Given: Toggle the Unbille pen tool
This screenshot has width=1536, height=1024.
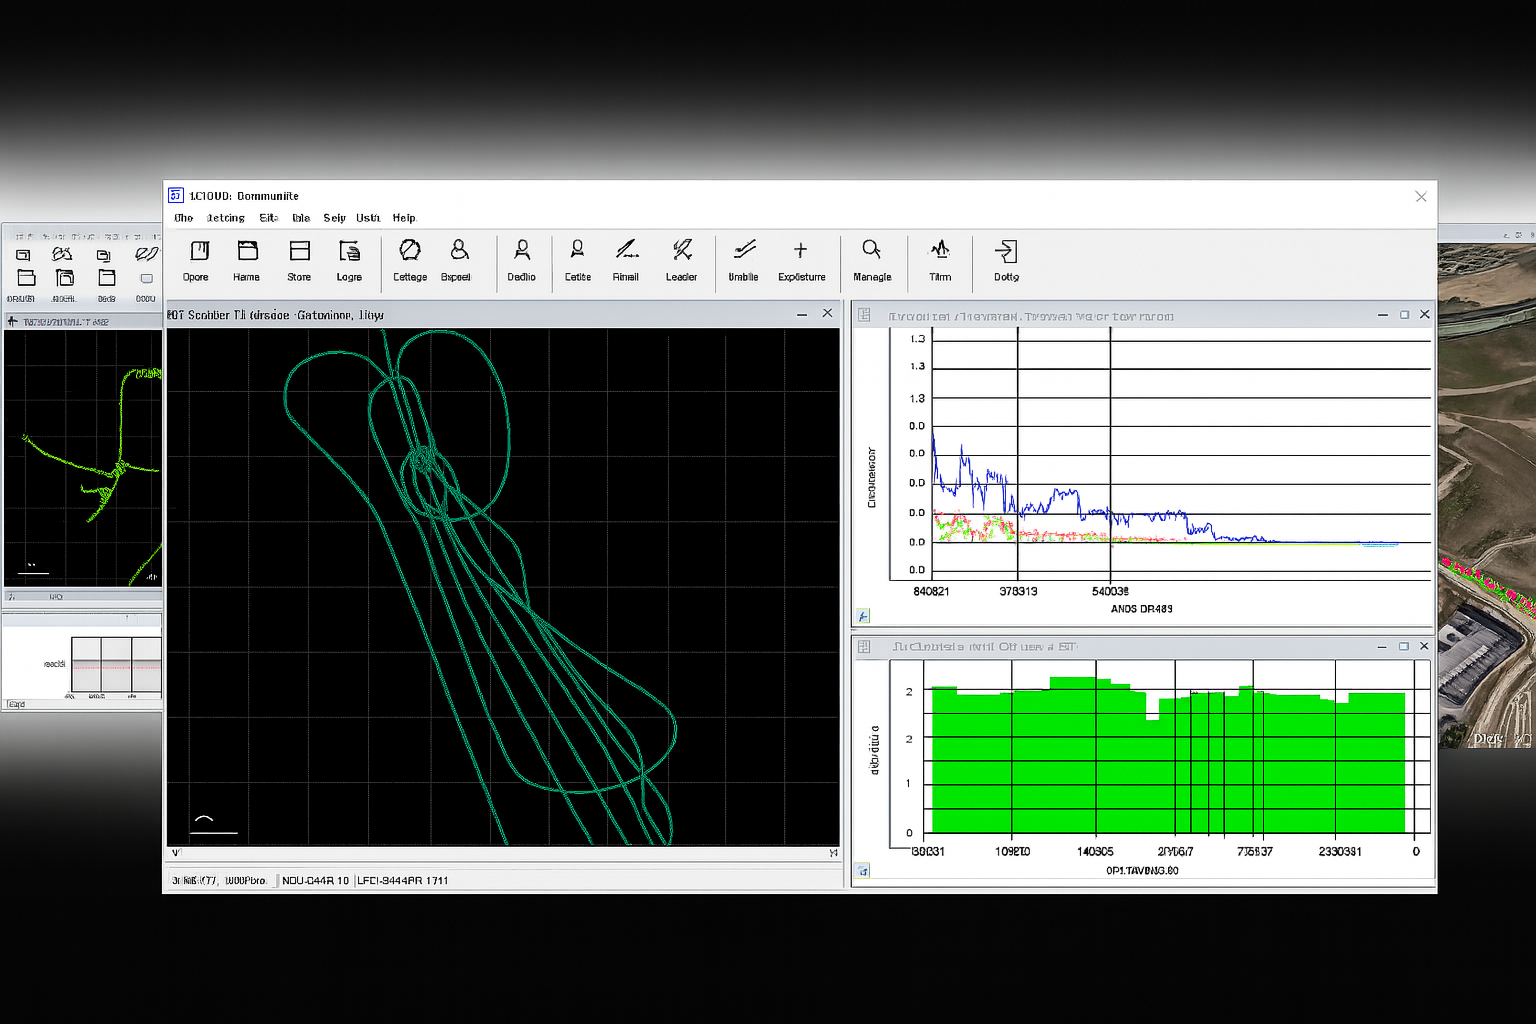Looking at the screenshot, I should pyautogui.click(x=742, y=260).
